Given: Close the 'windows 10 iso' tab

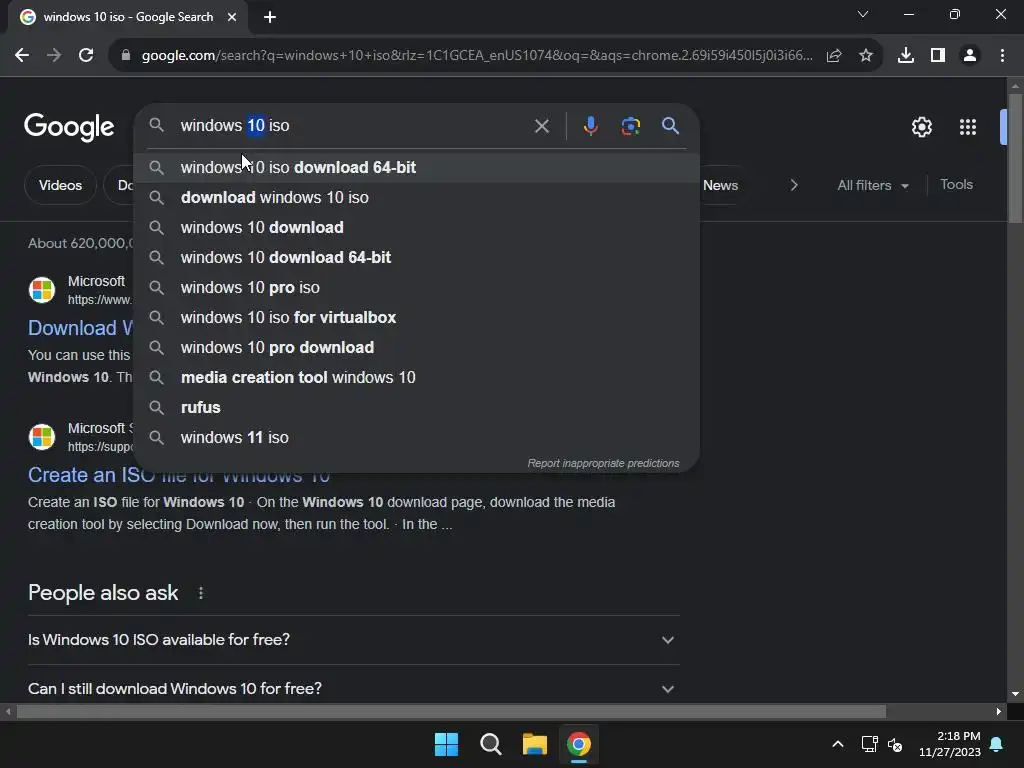Looking at the screenshot, I should (232, 17).
